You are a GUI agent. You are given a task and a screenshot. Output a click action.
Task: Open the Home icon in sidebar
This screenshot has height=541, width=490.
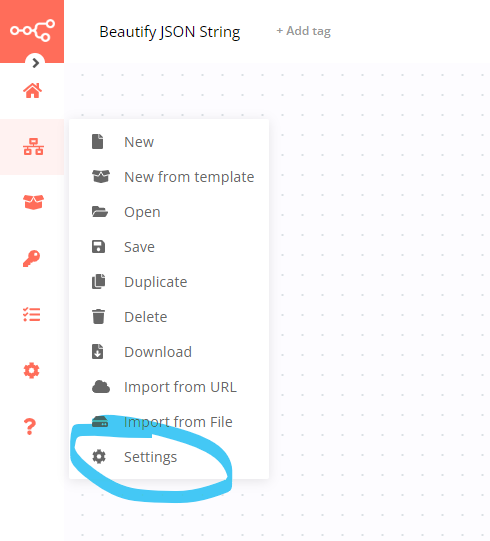point(32,91)
